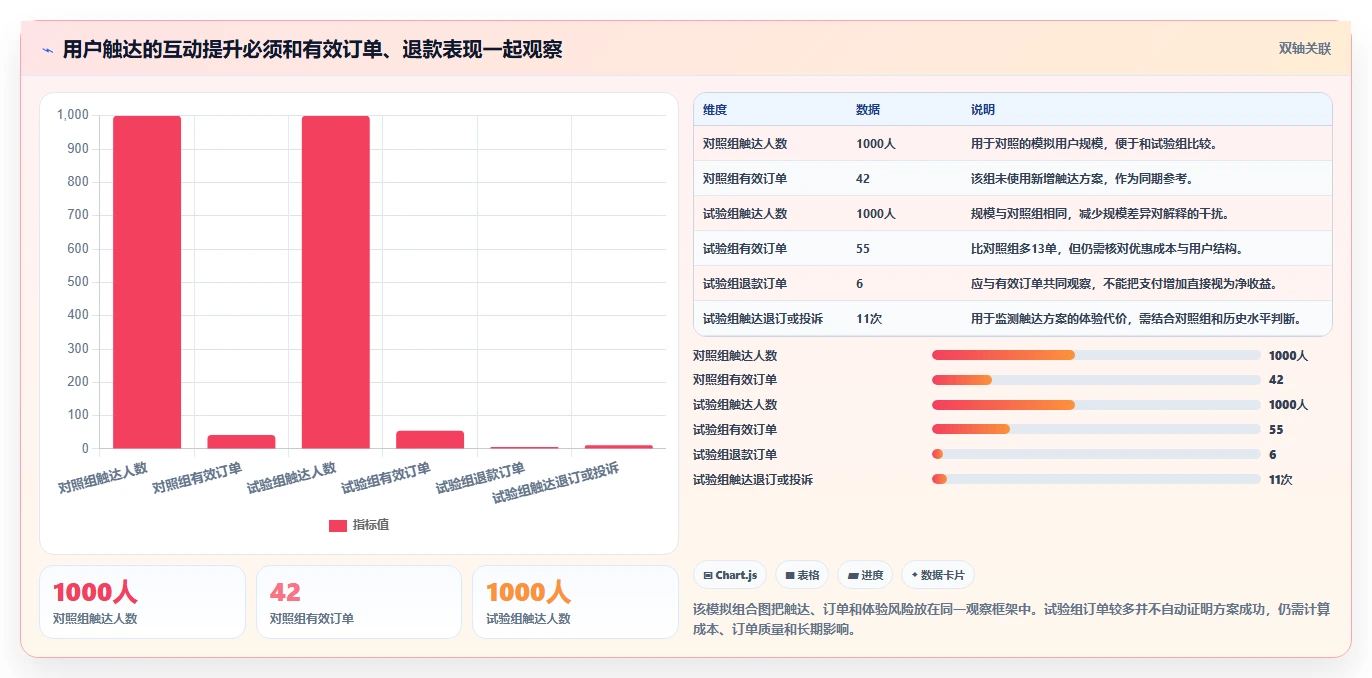Toggle the 指标值 legend swatch
Image resolution: width=1372 pixels, height=678 pixels.
(x=338, y=525)
